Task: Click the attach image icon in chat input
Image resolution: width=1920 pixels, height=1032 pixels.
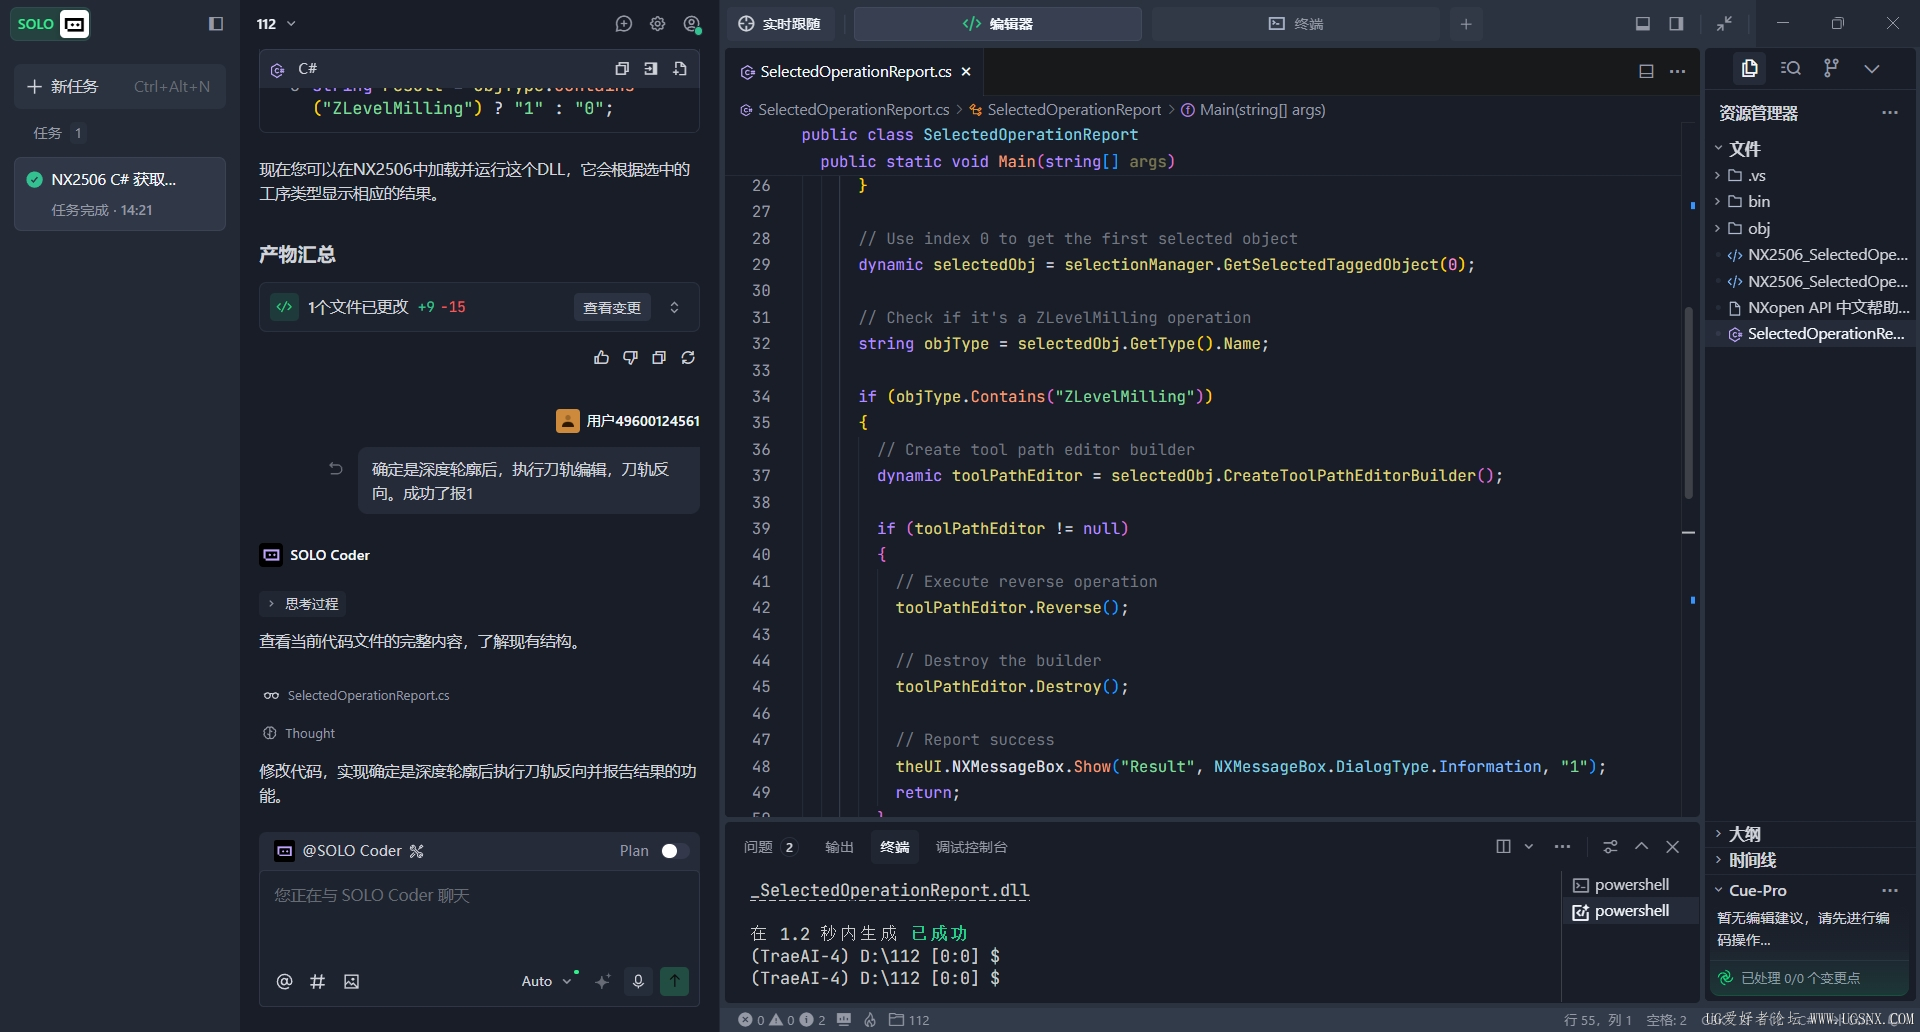Action: [x=351, y=982]
